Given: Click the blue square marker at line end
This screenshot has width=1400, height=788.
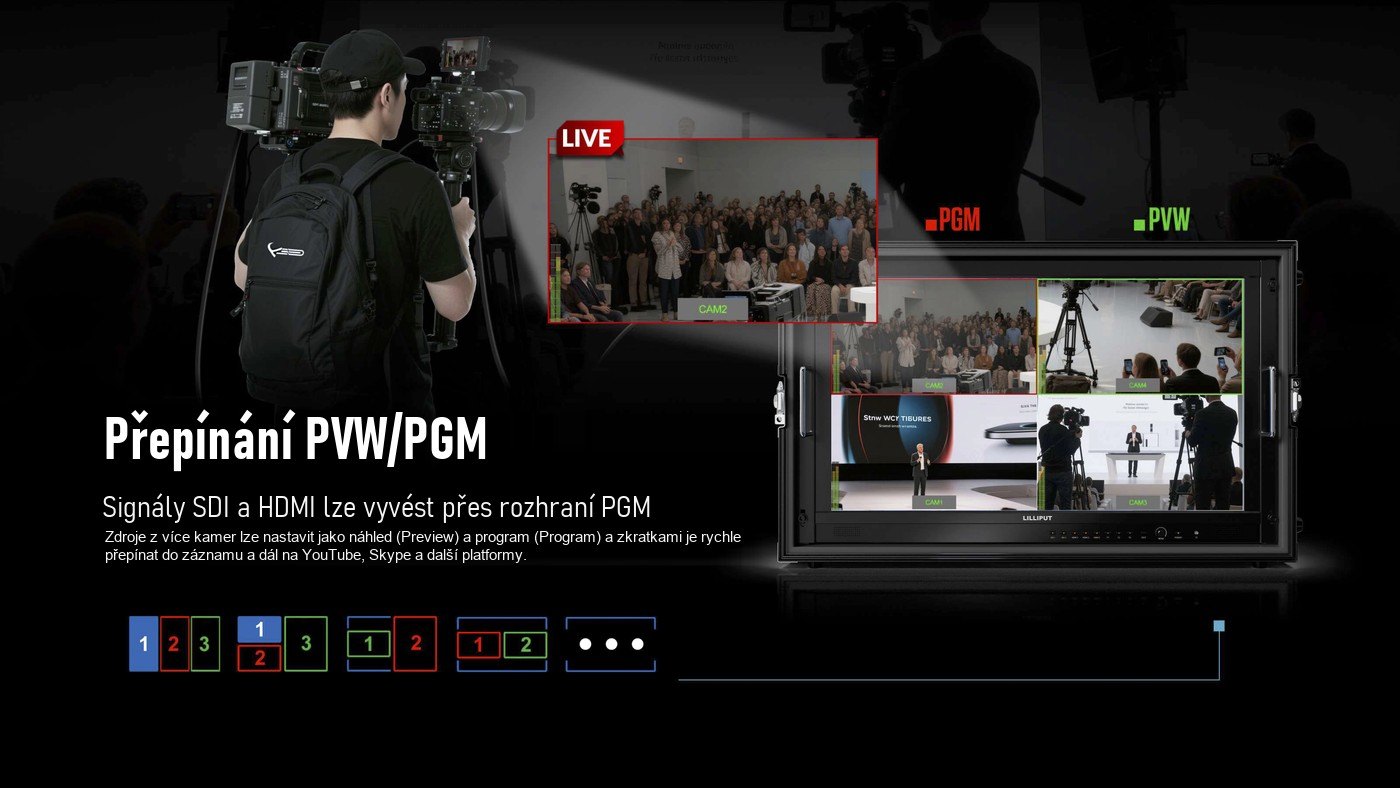Looking at the screenshot, I should [x=1218, y=626].
